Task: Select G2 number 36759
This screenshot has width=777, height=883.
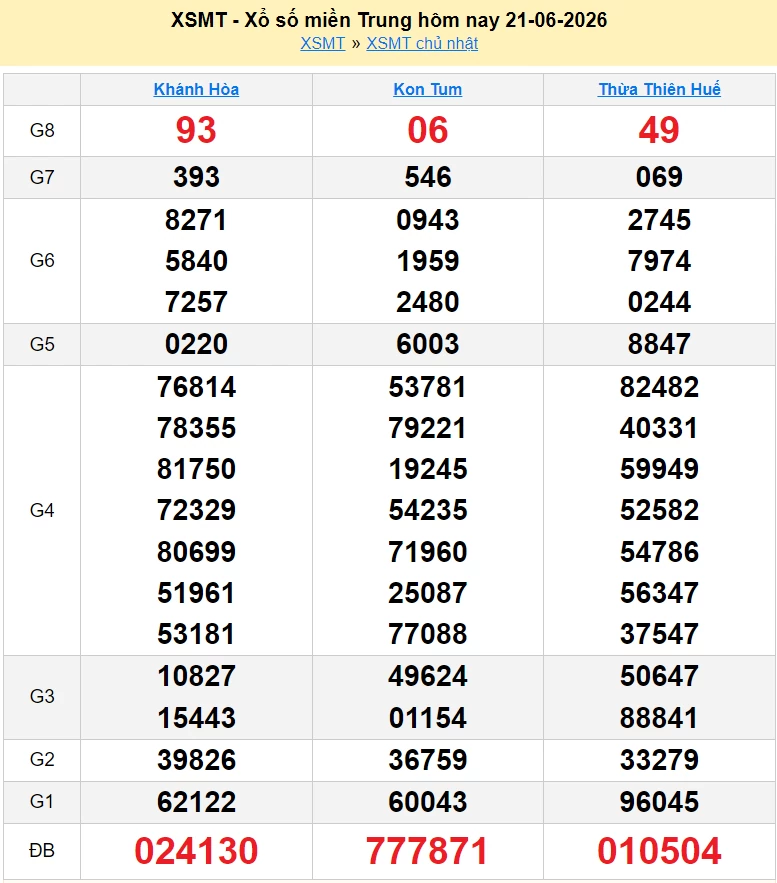Action: 428,760
